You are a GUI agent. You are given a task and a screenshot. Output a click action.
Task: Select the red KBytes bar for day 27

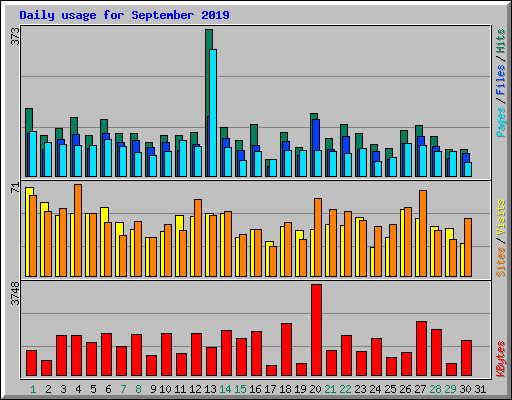pos(421,349)
